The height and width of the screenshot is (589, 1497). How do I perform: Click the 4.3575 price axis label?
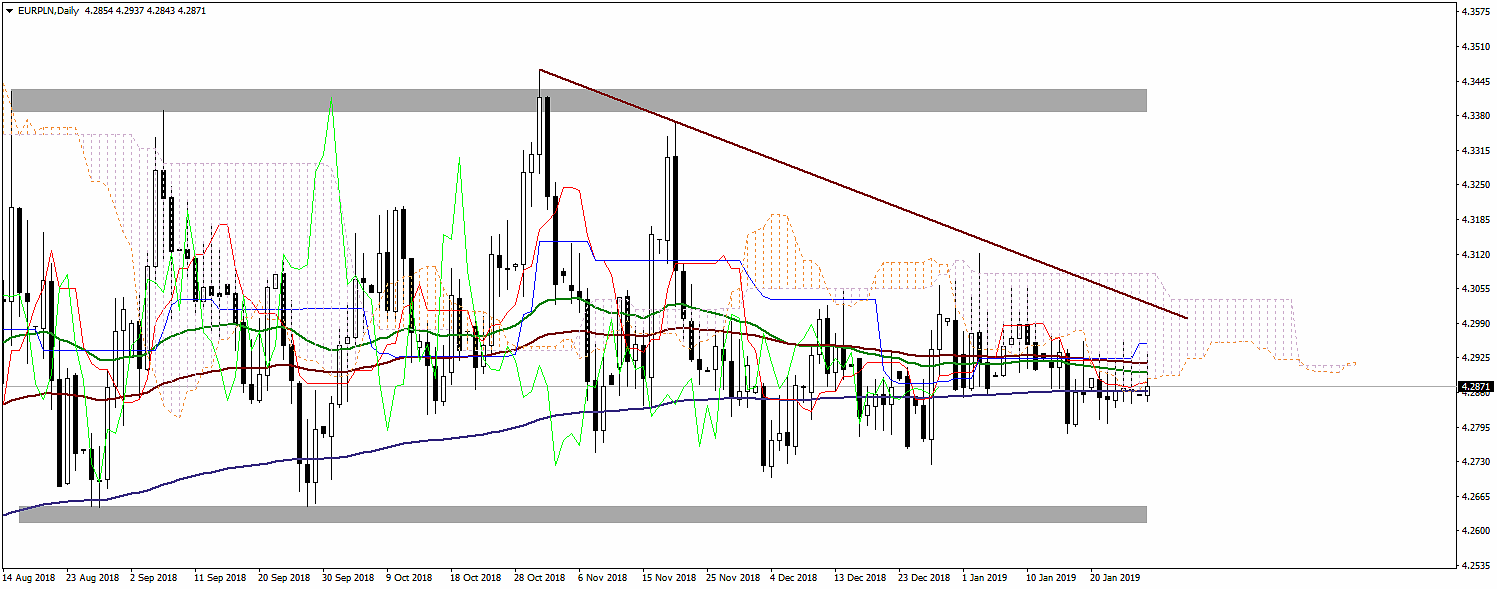tap(1475, 12)
